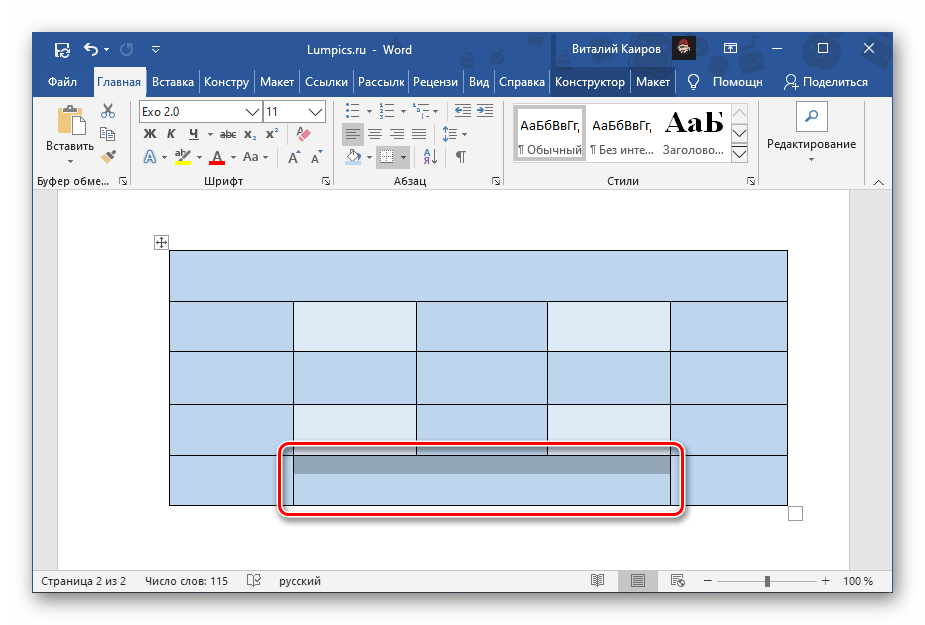This screenshot has height=625, width=925.
Task: Apply the Без инте... style
Action: (622, 133)
